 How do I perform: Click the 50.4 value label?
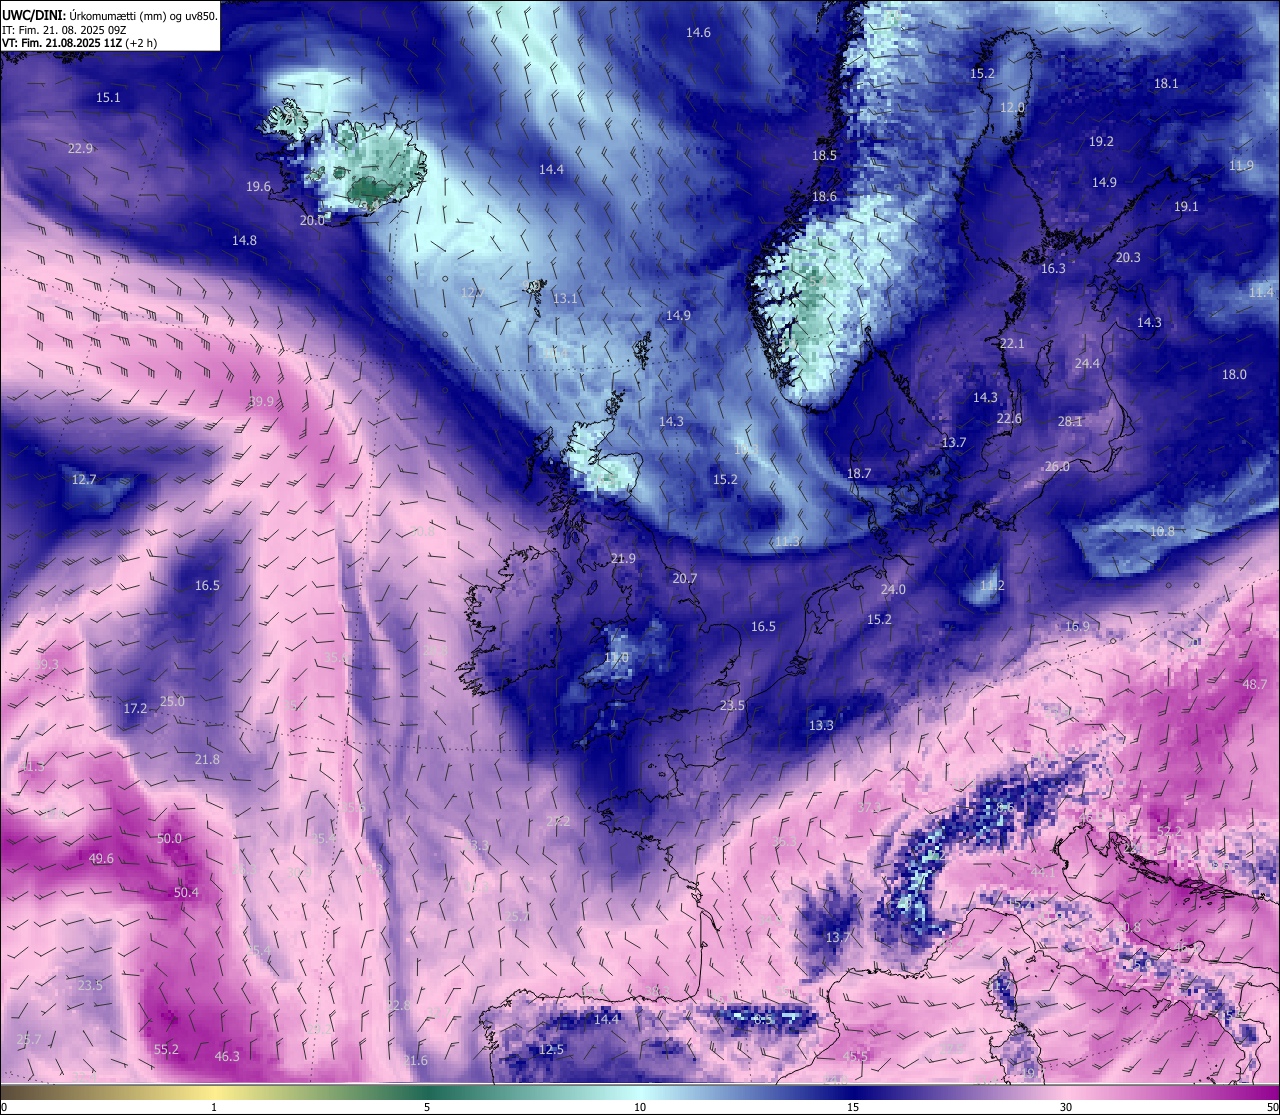pyautogui.click(x=186, y=893)
